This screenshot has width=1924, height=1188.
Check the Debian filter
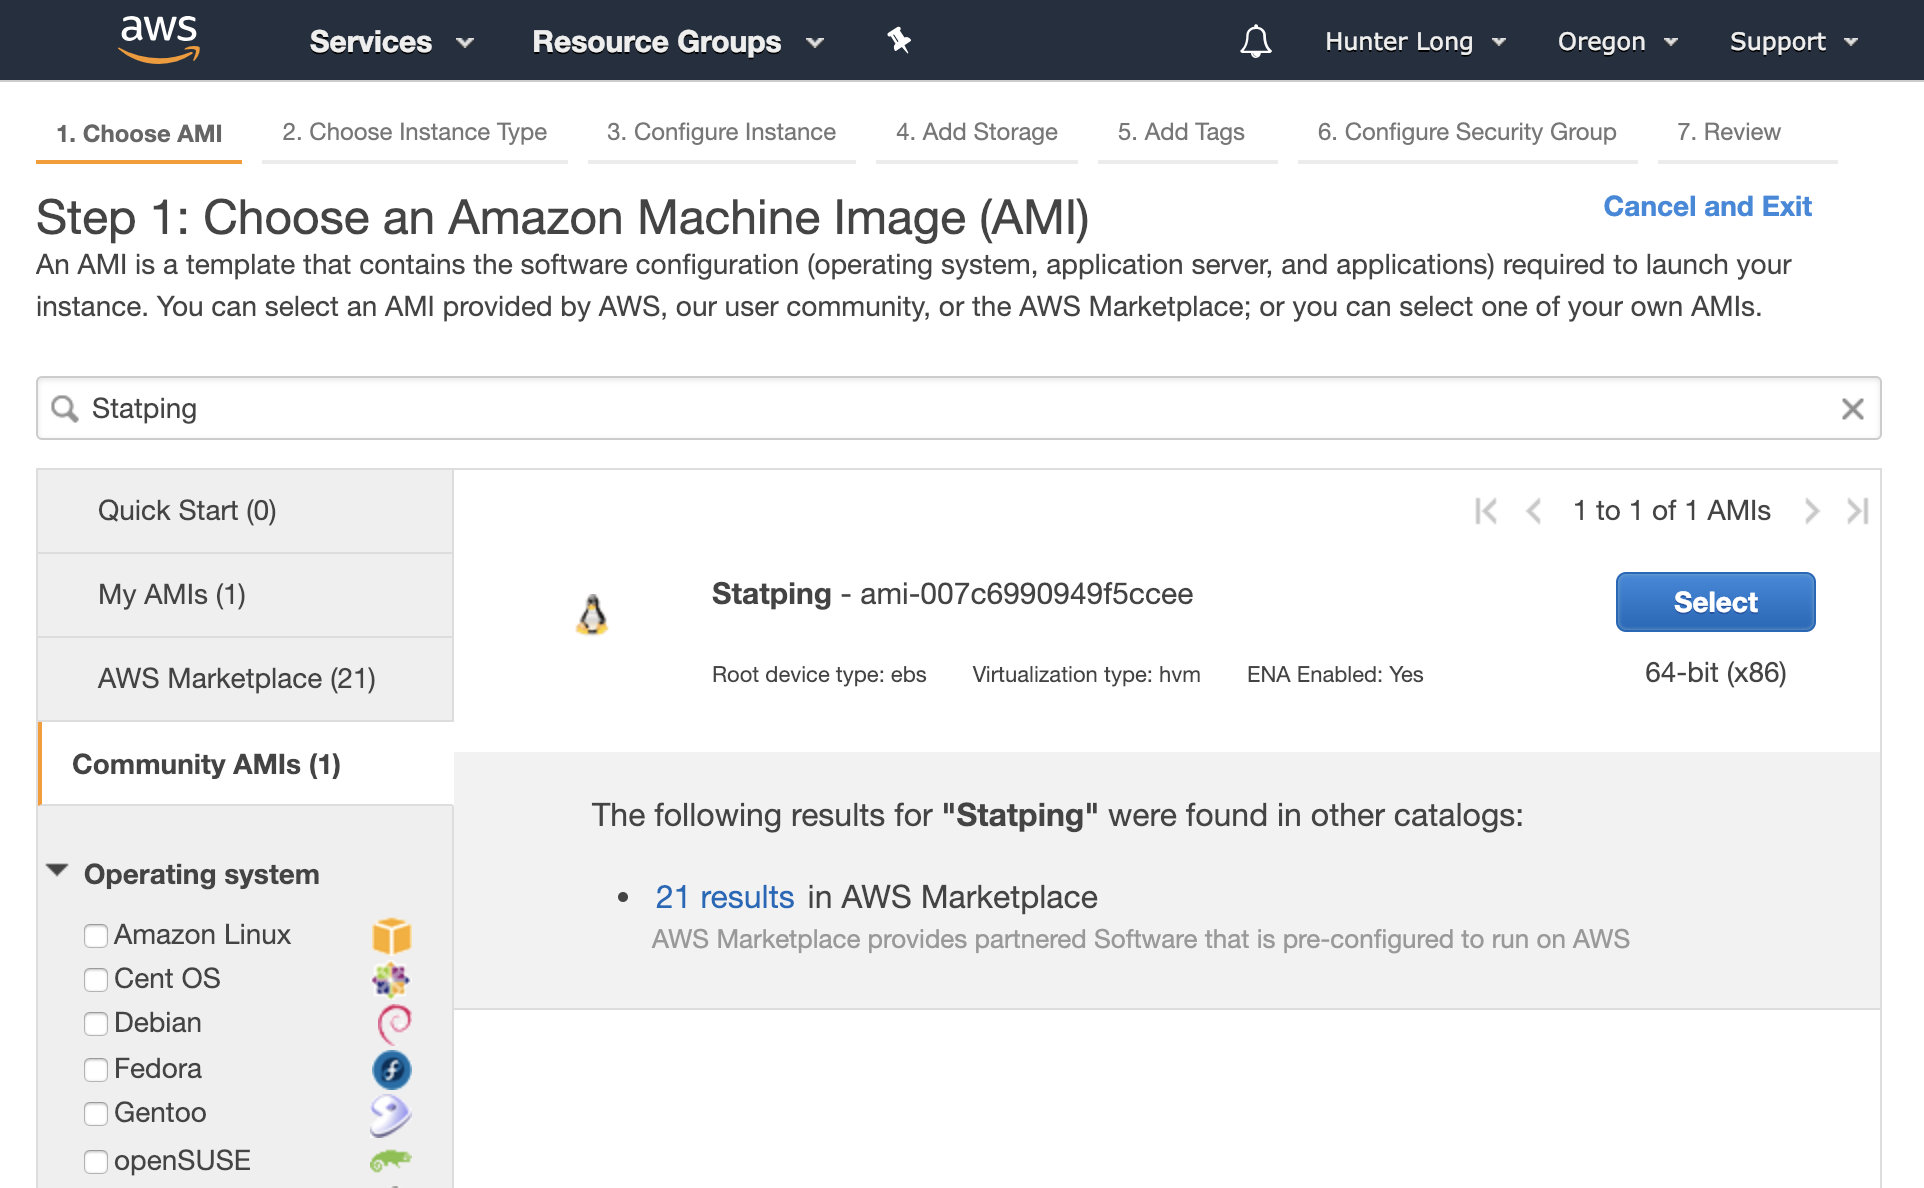[x=96, y=1024]
